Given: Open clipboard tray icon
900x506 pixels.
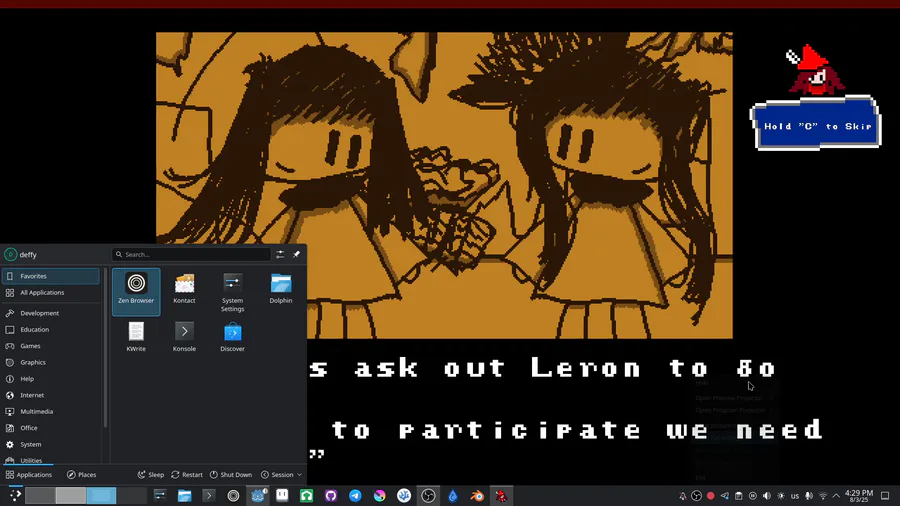Looking at the screenshot, I should (x=739, y=496).
